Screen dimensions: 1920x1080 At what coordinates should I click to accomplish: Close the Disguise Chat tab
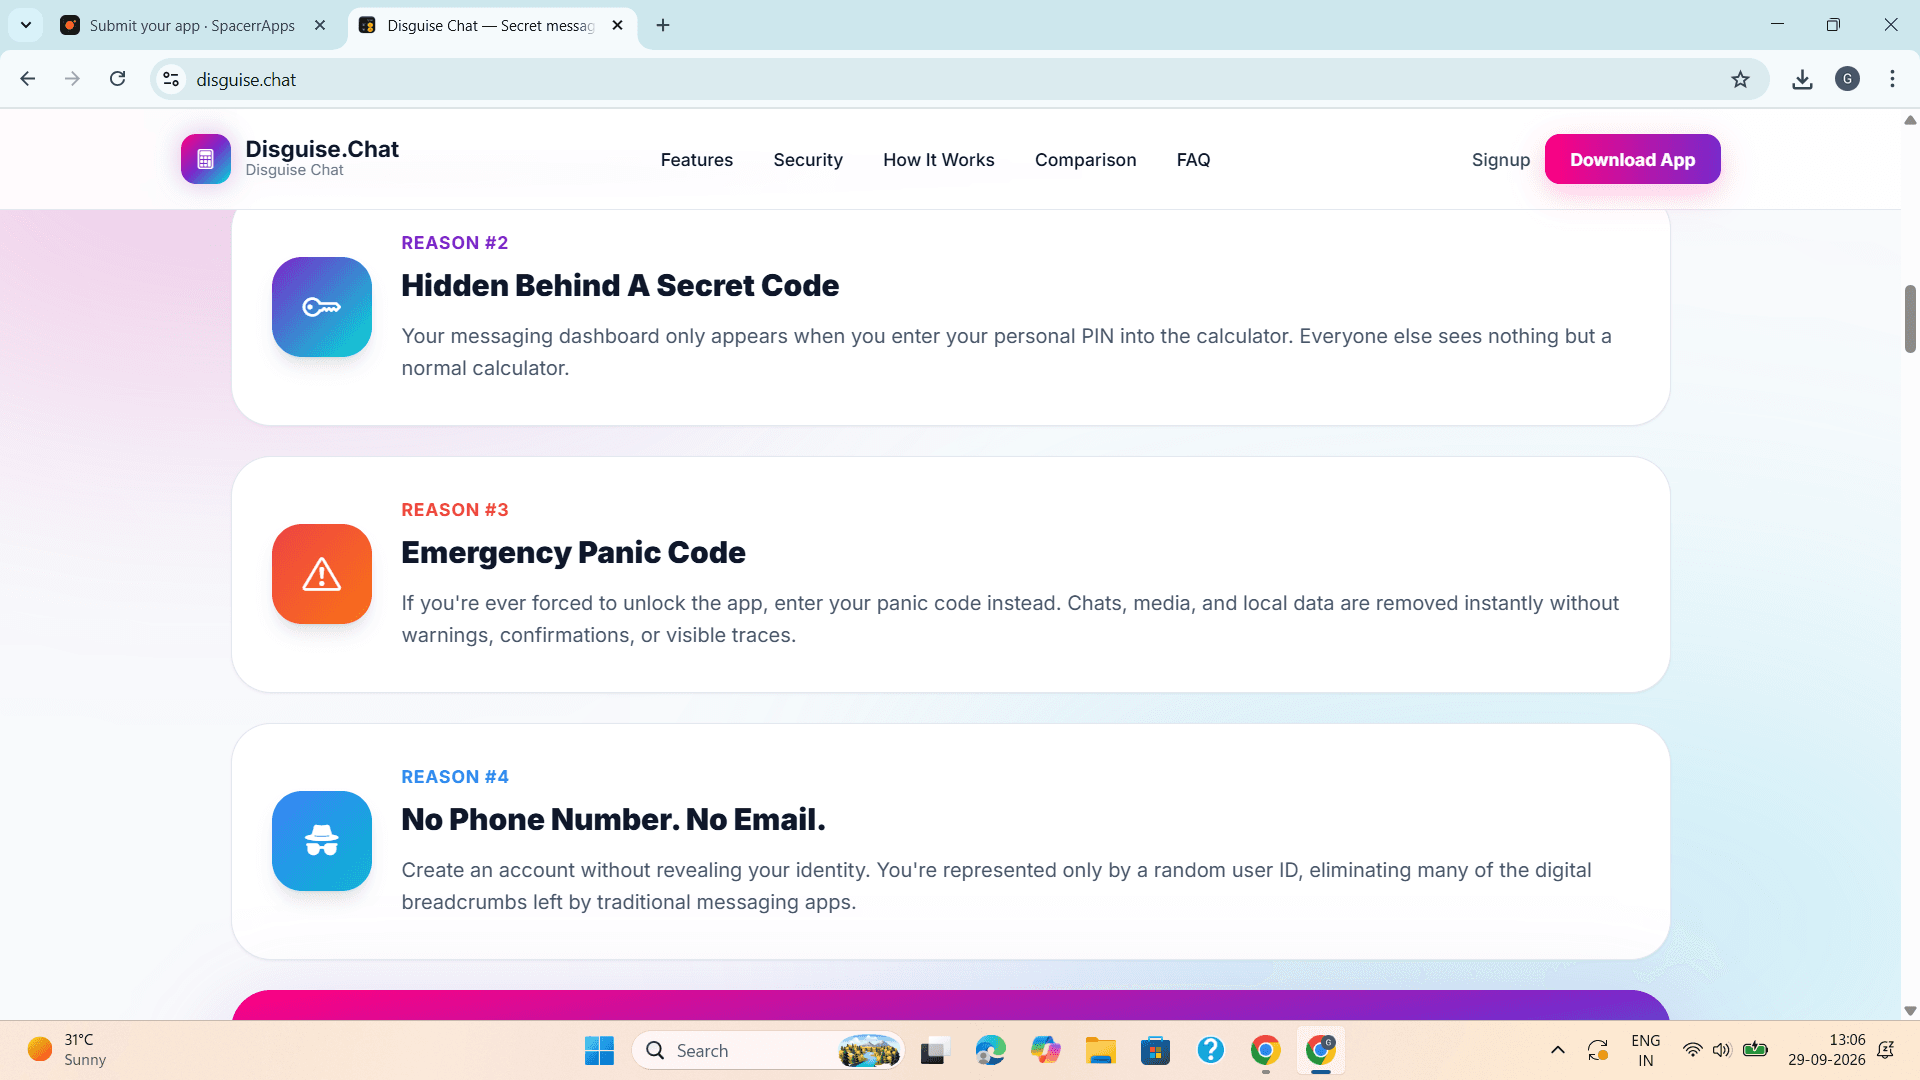click(x=617, y=25)
